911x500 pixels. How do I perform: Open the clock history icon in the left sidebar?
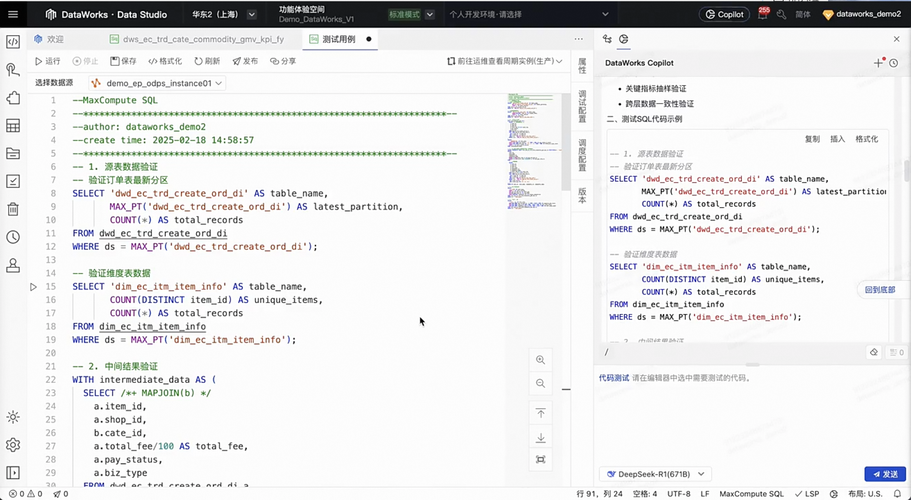coord(13,237)
